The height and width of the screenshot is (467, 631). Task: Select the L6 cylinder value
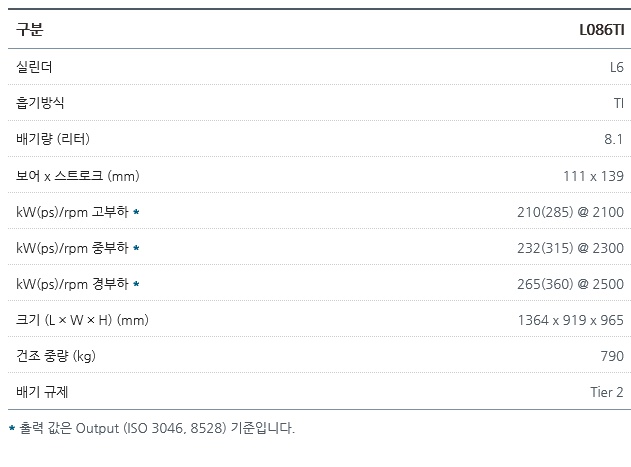[617, 67]
